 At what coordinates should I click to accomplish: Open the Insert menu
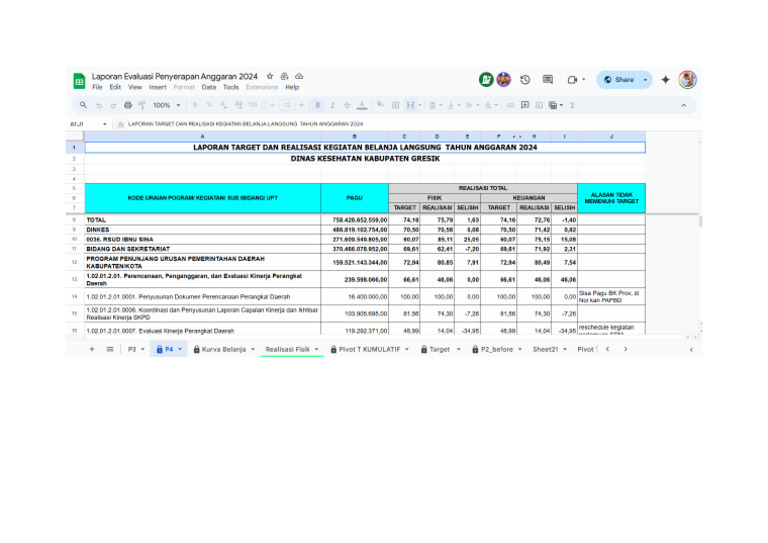pyautogui.click(x=158, y=87)
